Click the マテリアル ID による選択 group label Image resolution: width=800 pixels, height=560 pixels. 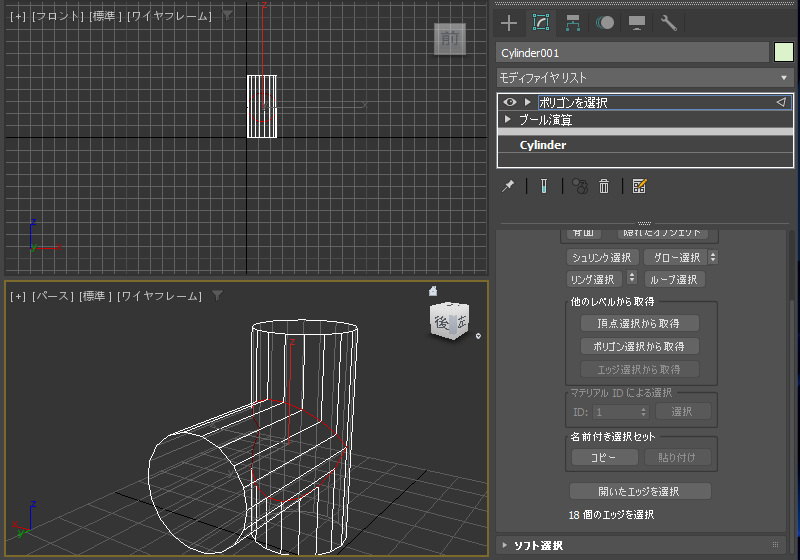621,393
